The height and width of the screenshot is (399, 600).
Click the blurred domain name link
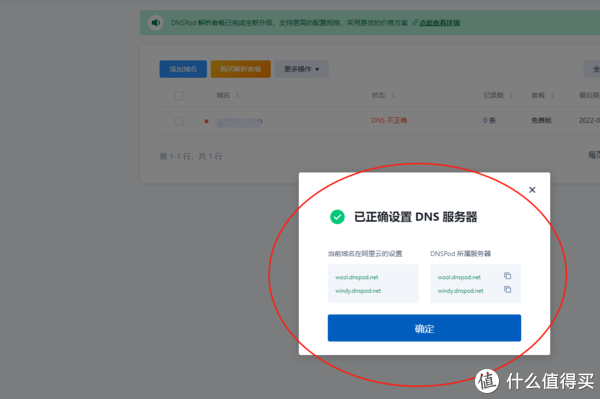[x=240, y=122]
